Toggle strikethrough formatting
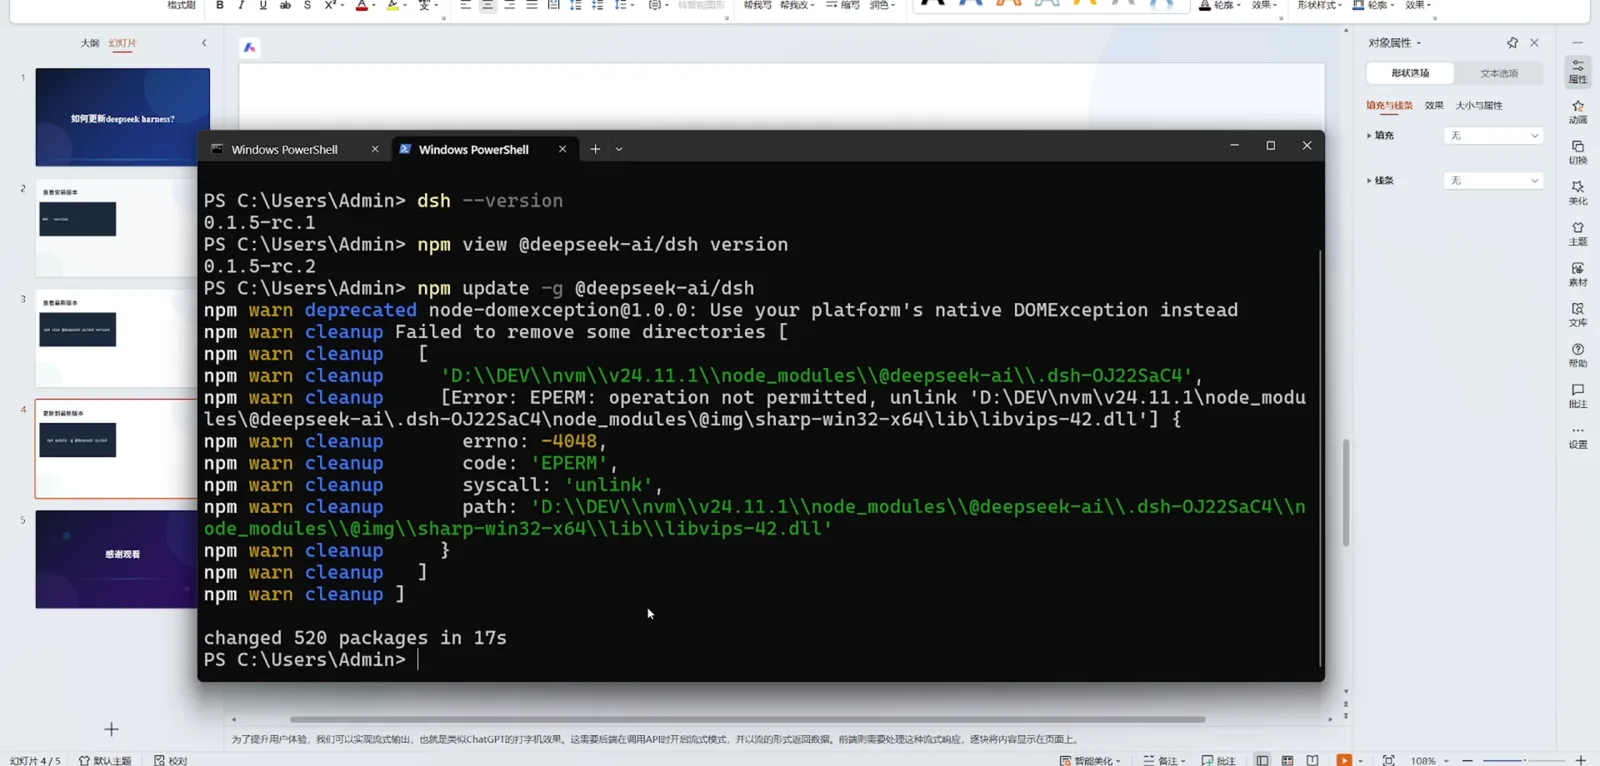This screenshot has height=766, width=1600. click(285, 5)
